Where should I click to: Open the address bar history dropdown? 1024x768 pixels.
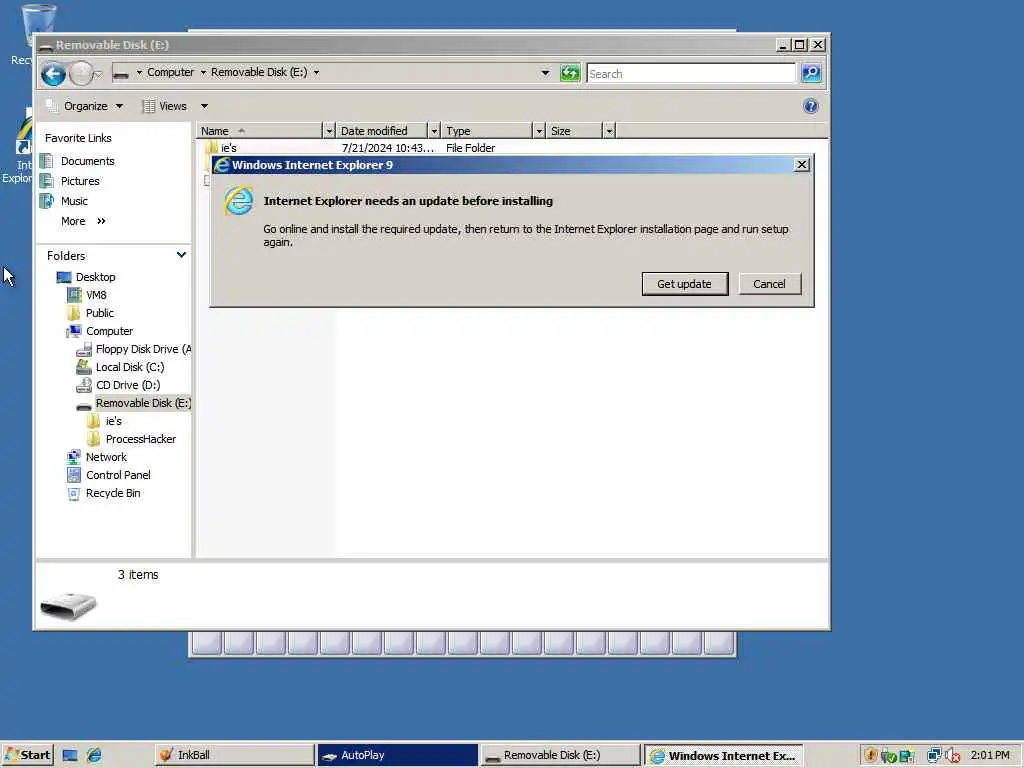click(x=545, y=72)
